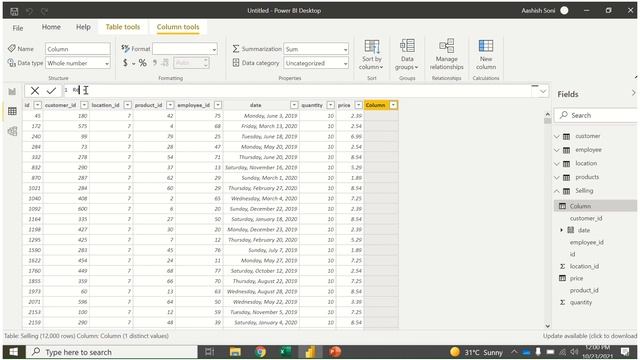
Task: Switch to Data view icon
Action: pos(12,111)
